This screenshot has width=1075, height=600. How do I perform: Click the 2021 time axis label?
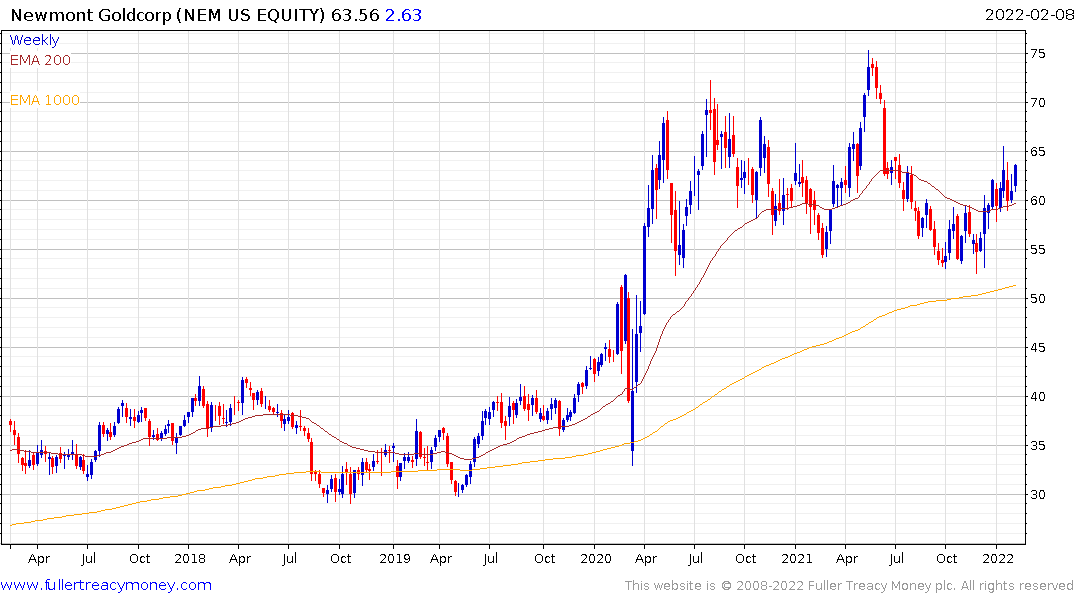tap(797, 558)
